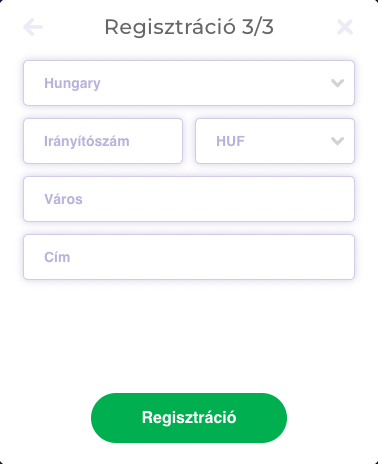Open the HUF currency dropdown
The height and width of the screenshot is (464, 378).
[x=275, y=141]
